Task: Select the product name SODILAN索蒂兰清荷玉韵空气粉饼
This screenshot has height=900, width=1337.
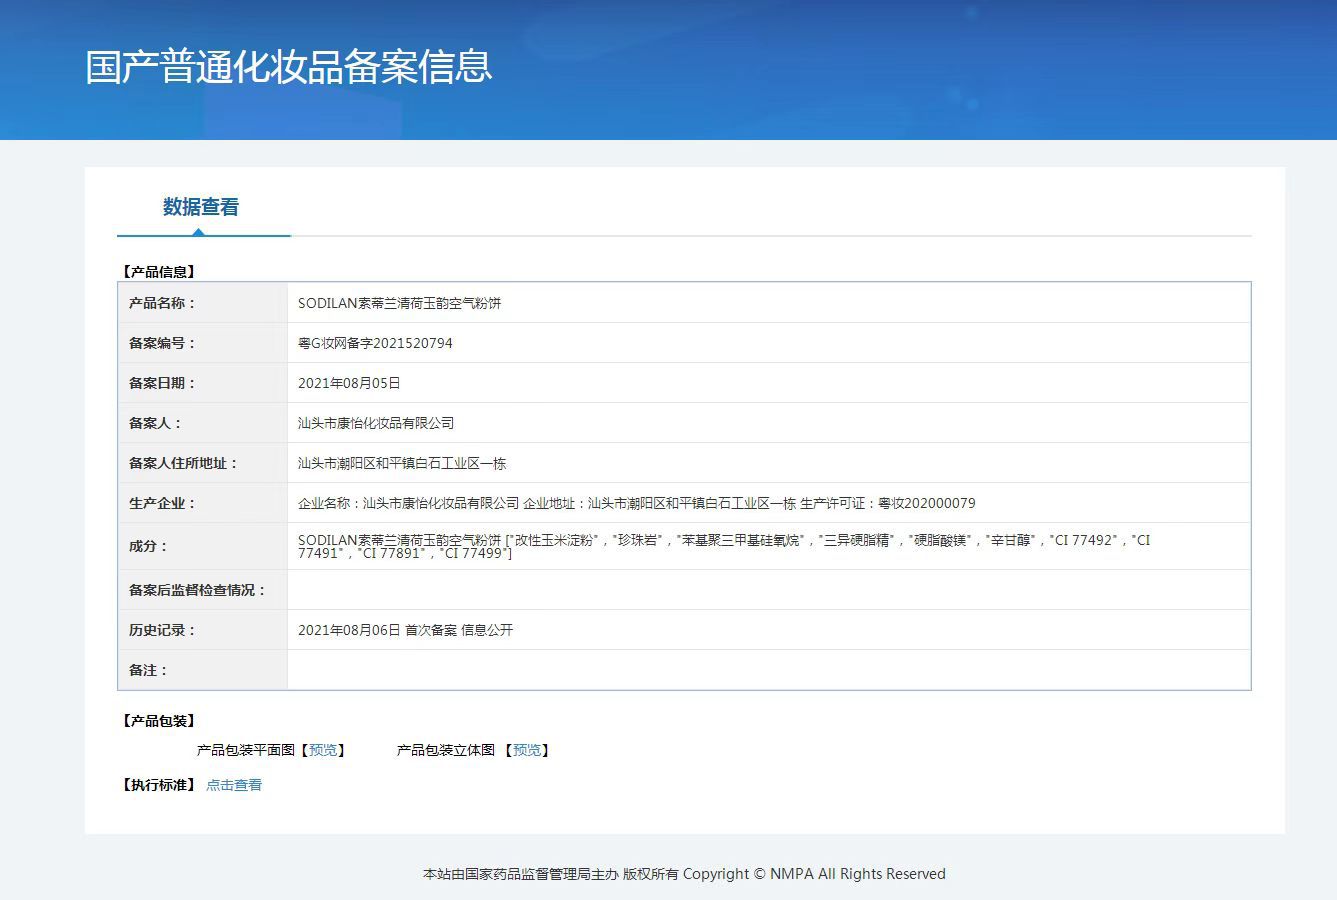Action: tap(399, 303)
